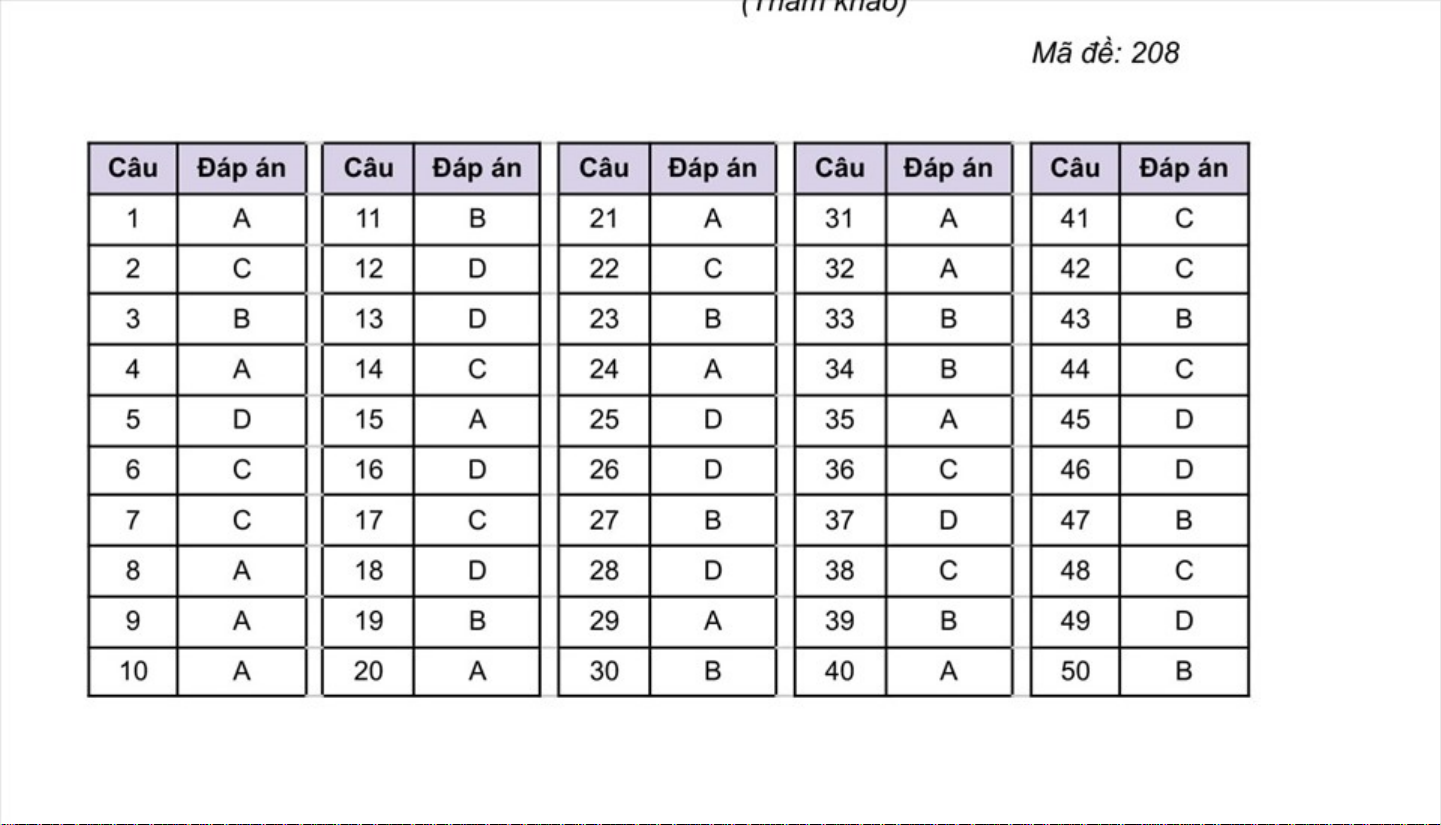The height and width of the screenshot is (825, 1441).
Task: Select question number 11 cell
Action: click(369, 219)
